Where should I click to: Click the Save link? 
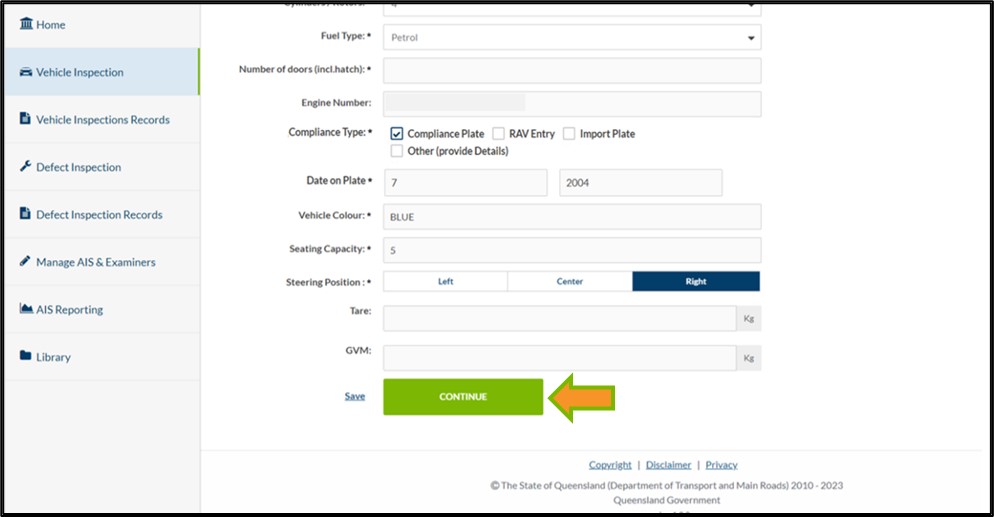coord(355,396)
